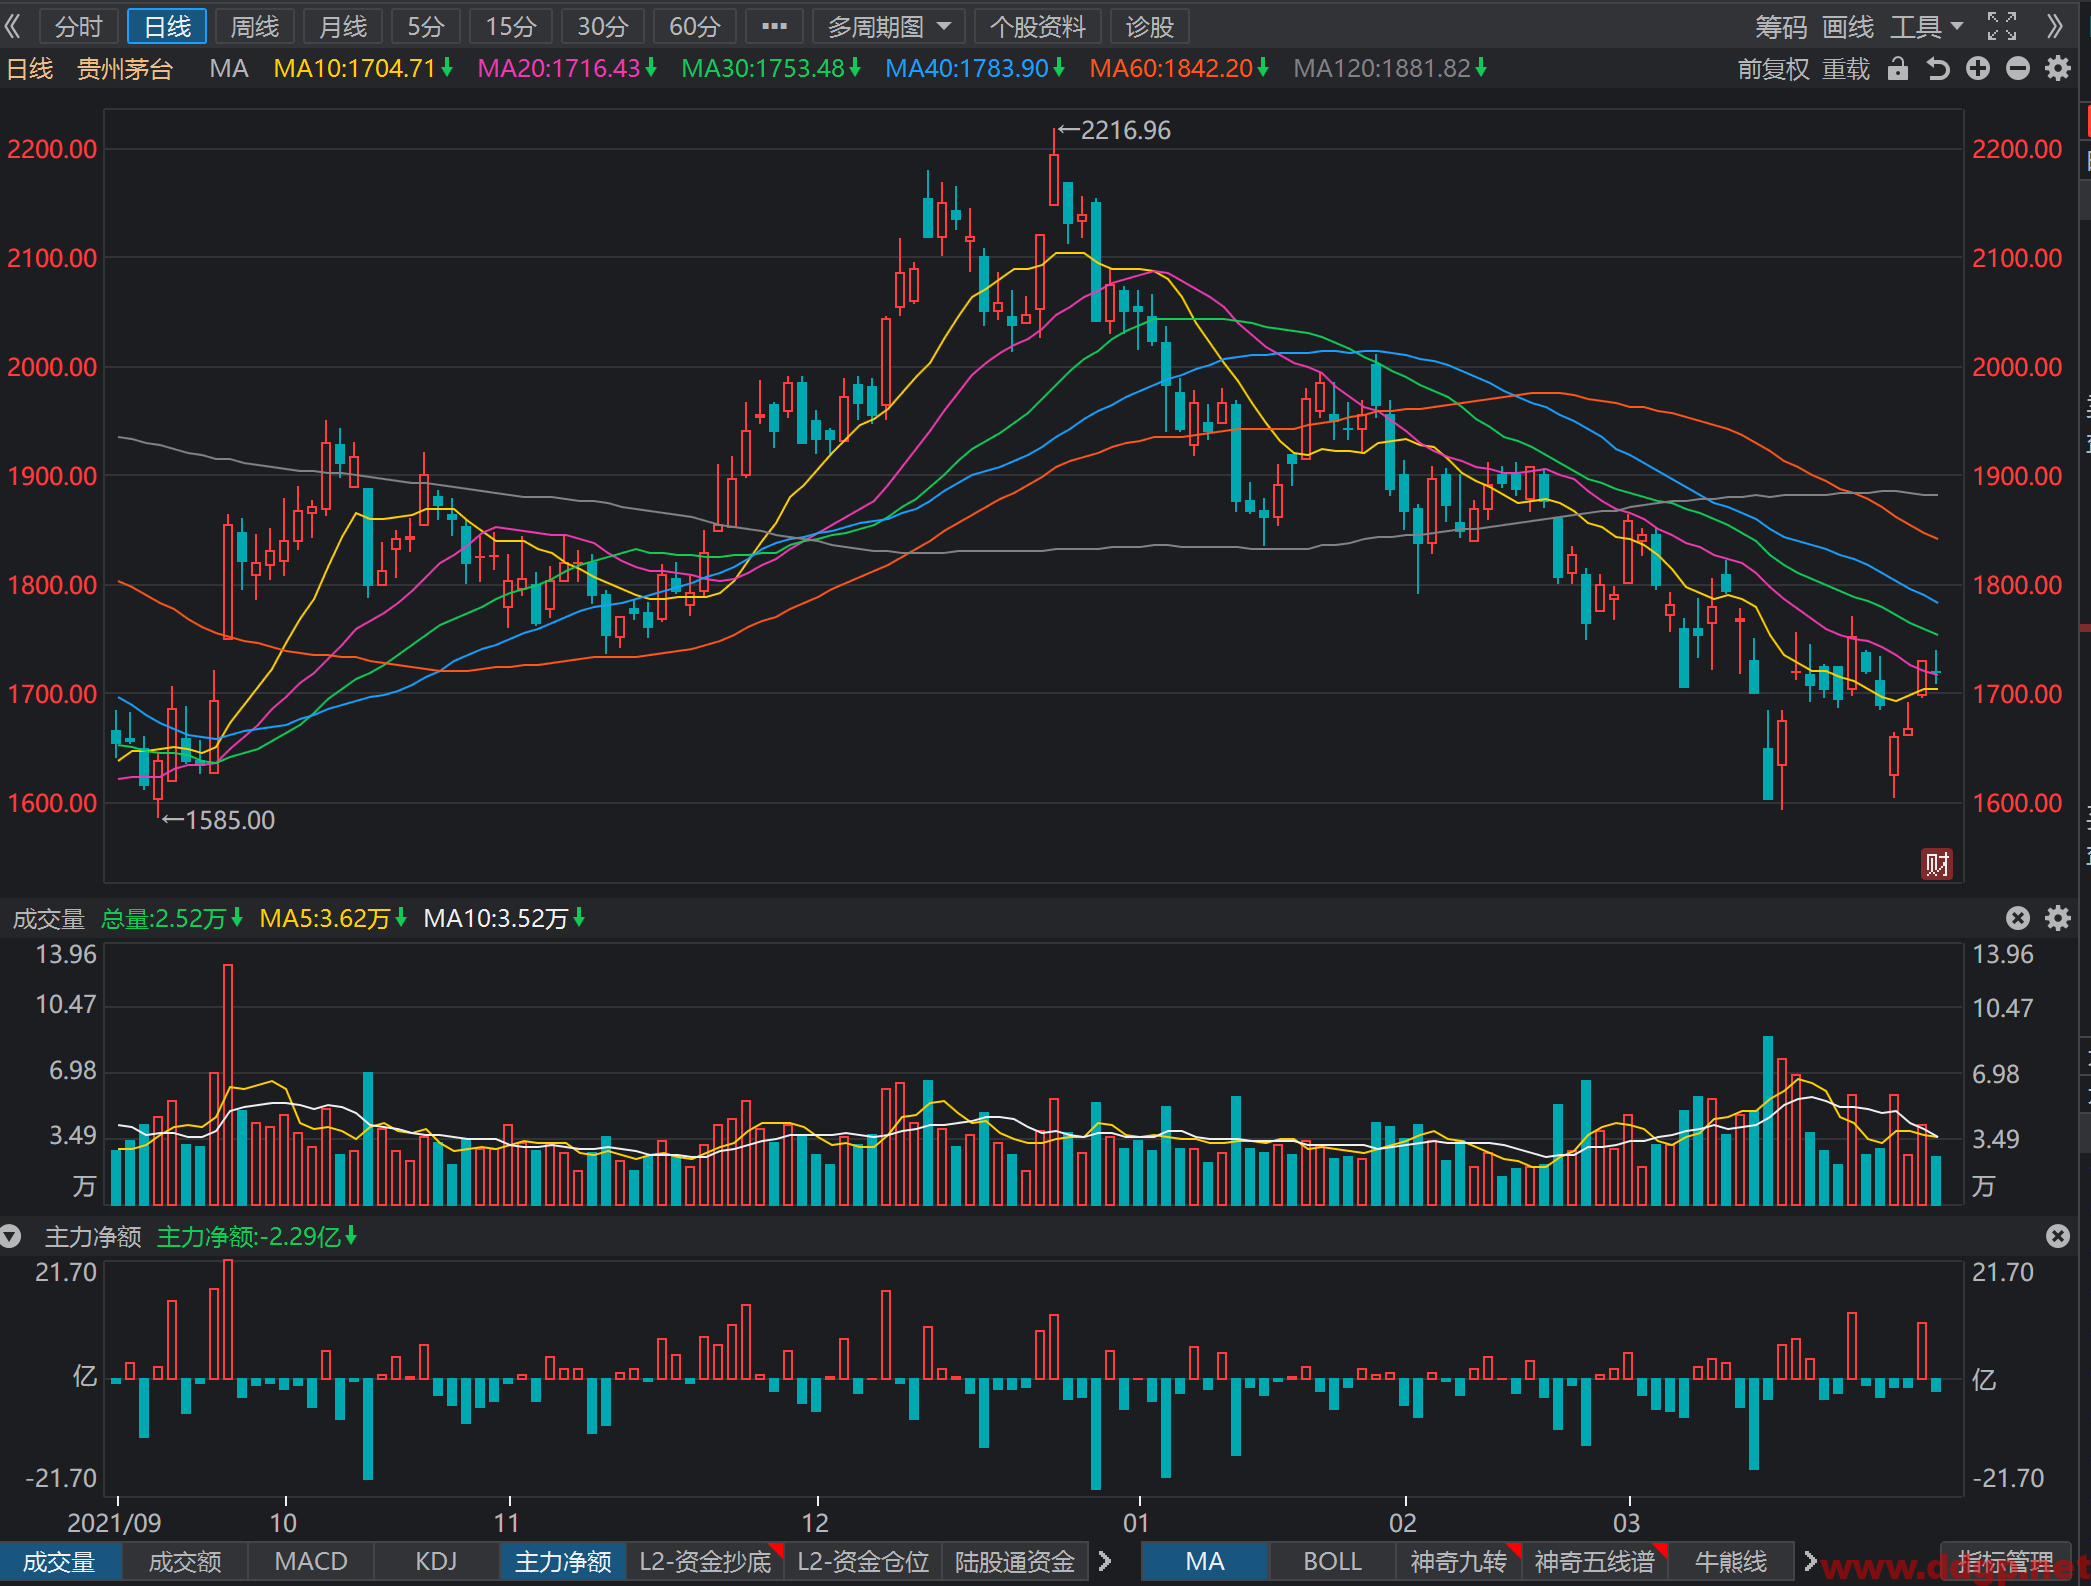Click 重载 reload data
Viewport: 2091px width, 1586px height.
pyautogui.click(x=1845, y=69)
